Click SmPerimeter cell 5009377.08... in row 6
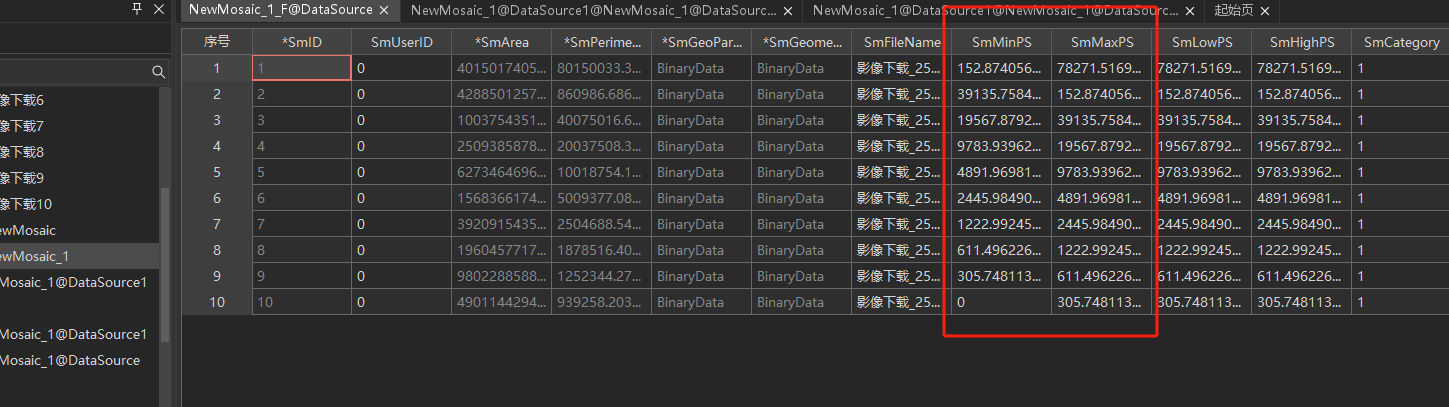The height and width of the screenshot is (407, 1449). (x=602, y=198)
